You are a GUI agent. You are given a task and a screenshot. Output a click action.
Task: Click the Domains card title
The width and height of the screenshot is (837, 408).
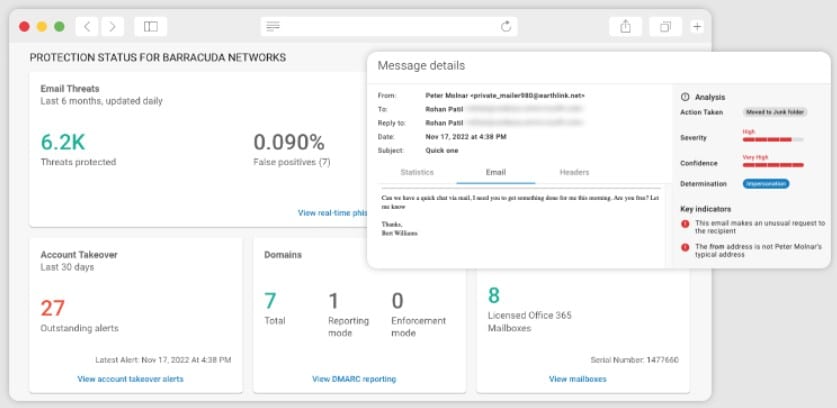(x=283, y=255)
